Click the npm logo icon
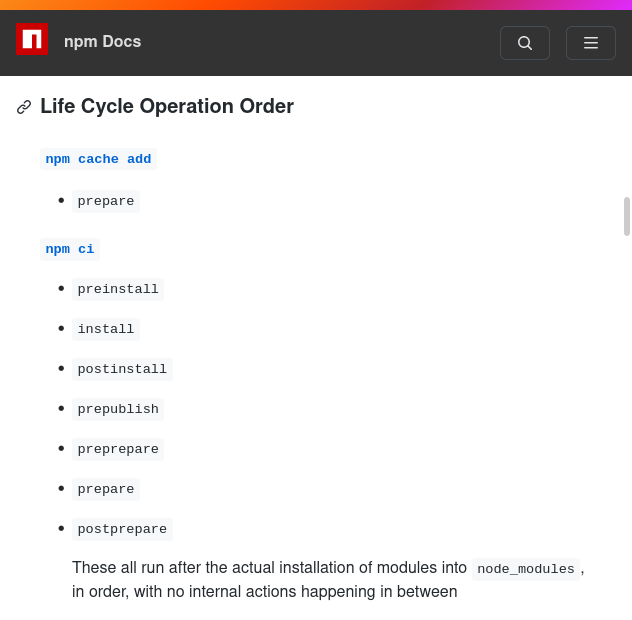This screenshot has width=632, height=620. 32,39
